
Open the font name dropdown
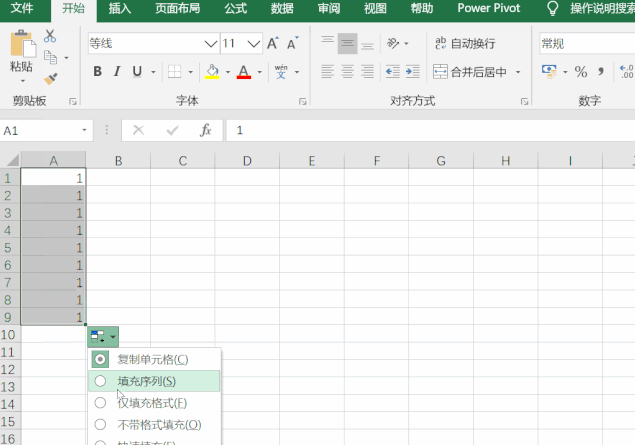[211, 44]
